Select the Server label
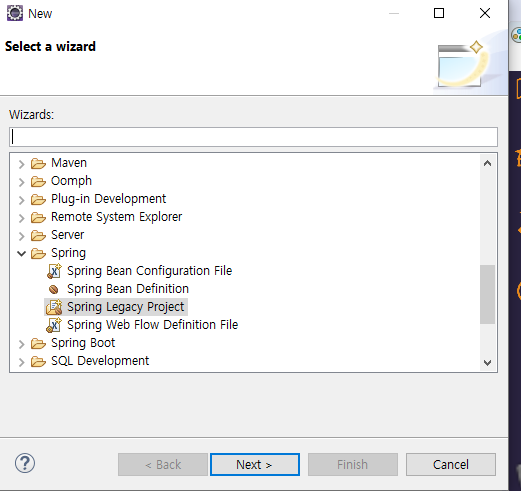Viewport: 521px width, 491px height. click(x=67, y=235)
